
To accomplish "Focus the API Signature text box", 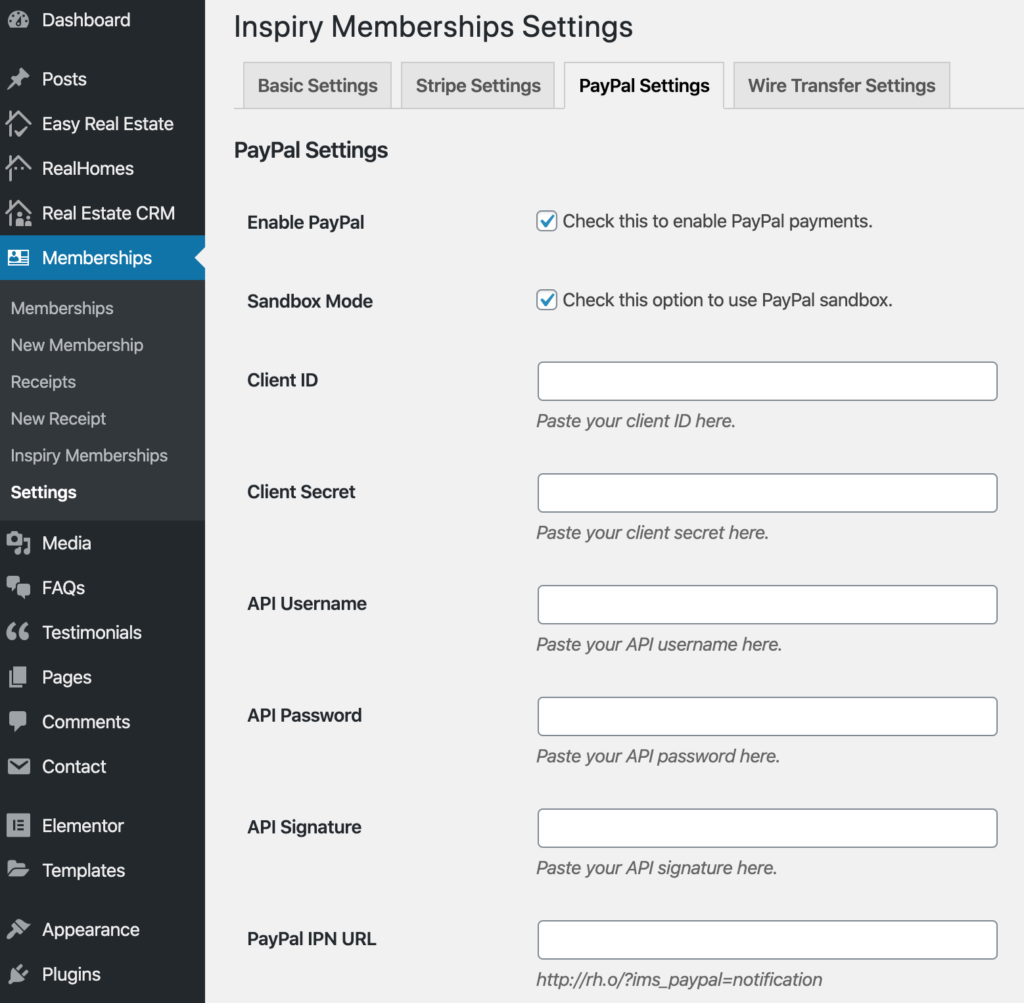I will (x=767, y=828).
